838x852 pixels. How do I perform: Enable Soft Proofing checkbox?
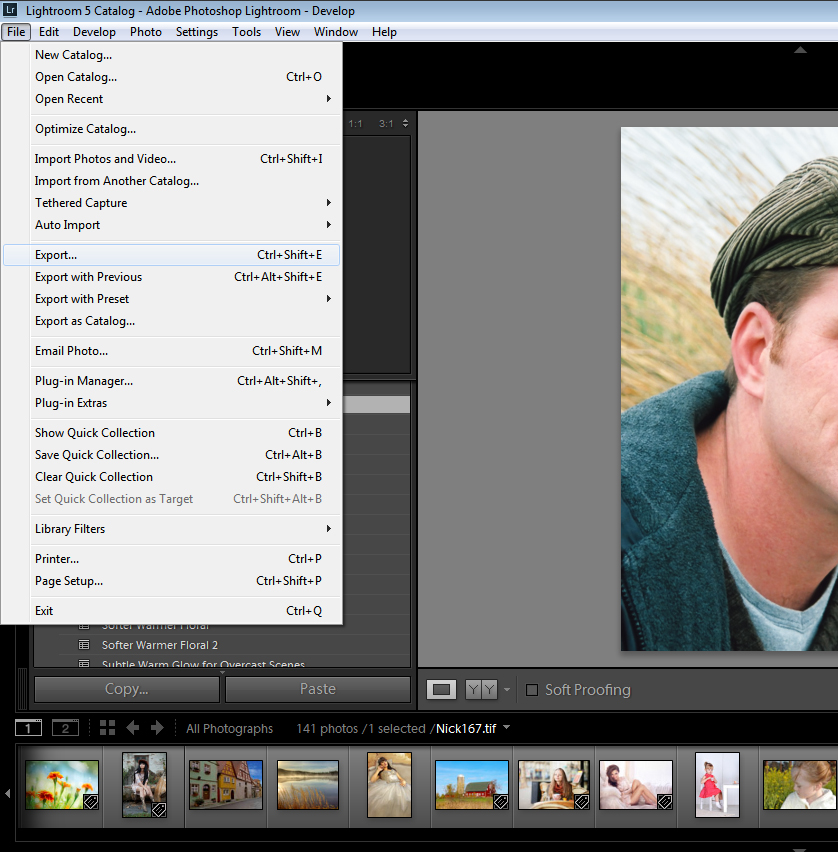[x=532, y=689]
